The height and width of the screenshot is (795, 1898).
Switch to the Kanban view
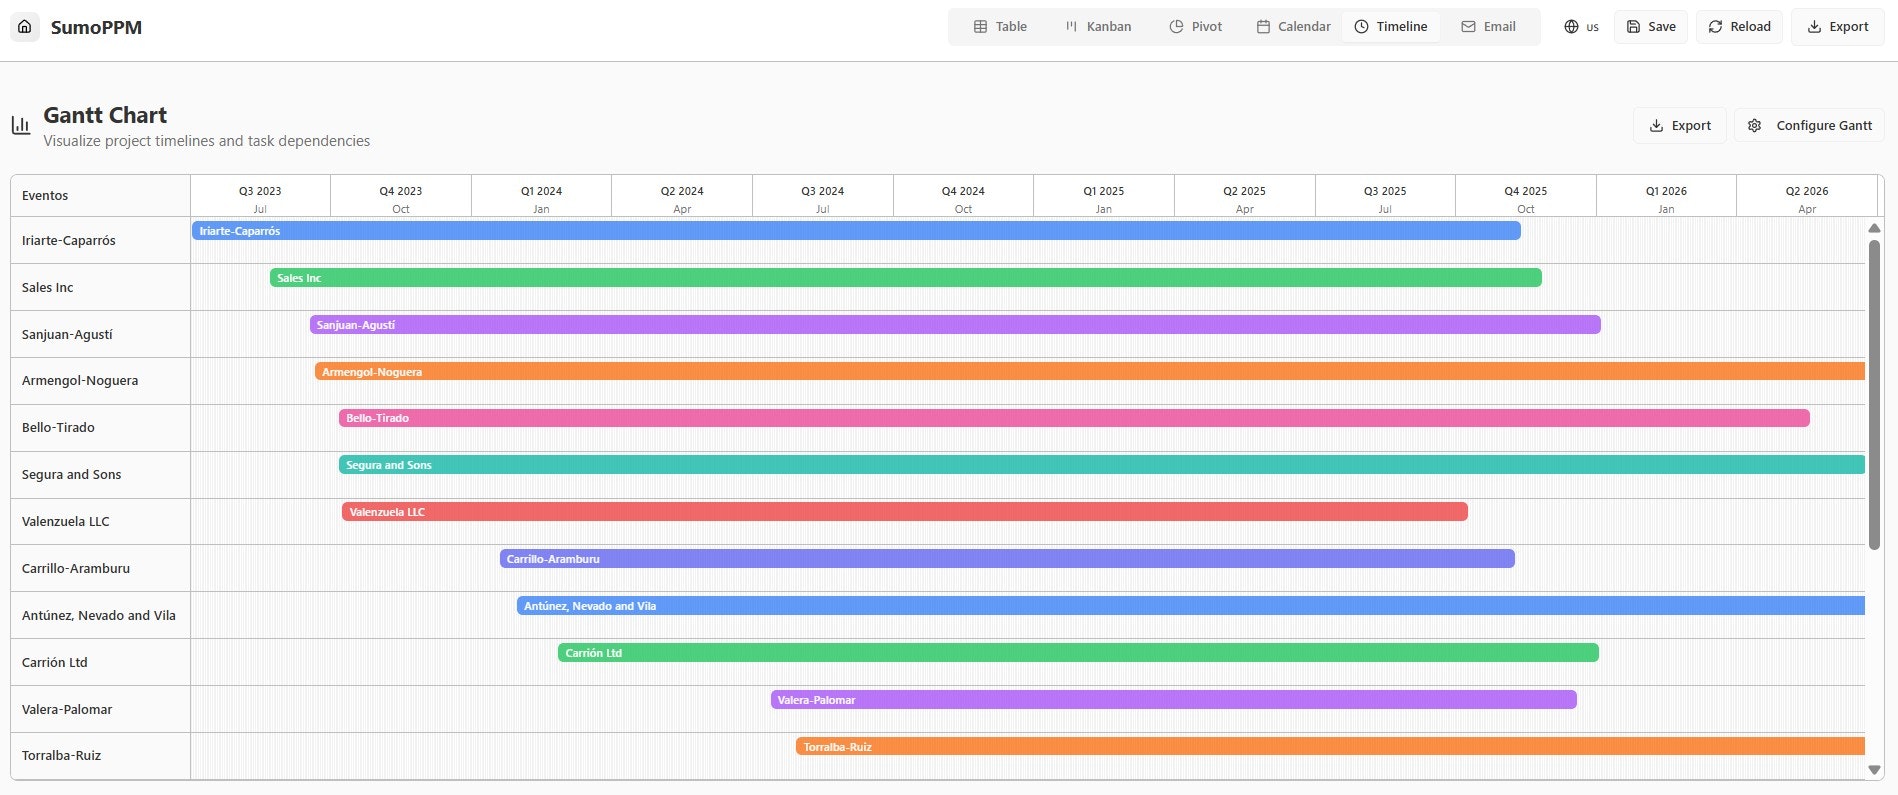1098,27
